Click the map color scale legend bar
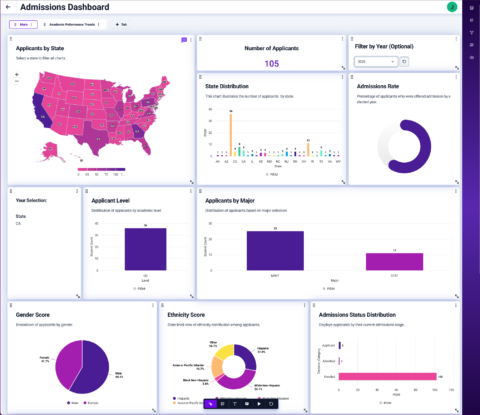 coord(101,169)
